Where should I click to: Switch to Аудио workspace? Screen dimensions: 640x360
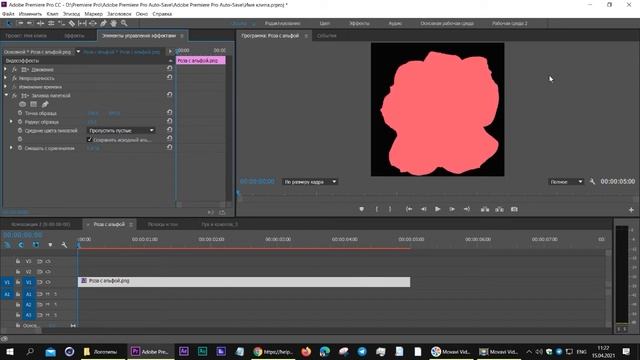point(395,24)
